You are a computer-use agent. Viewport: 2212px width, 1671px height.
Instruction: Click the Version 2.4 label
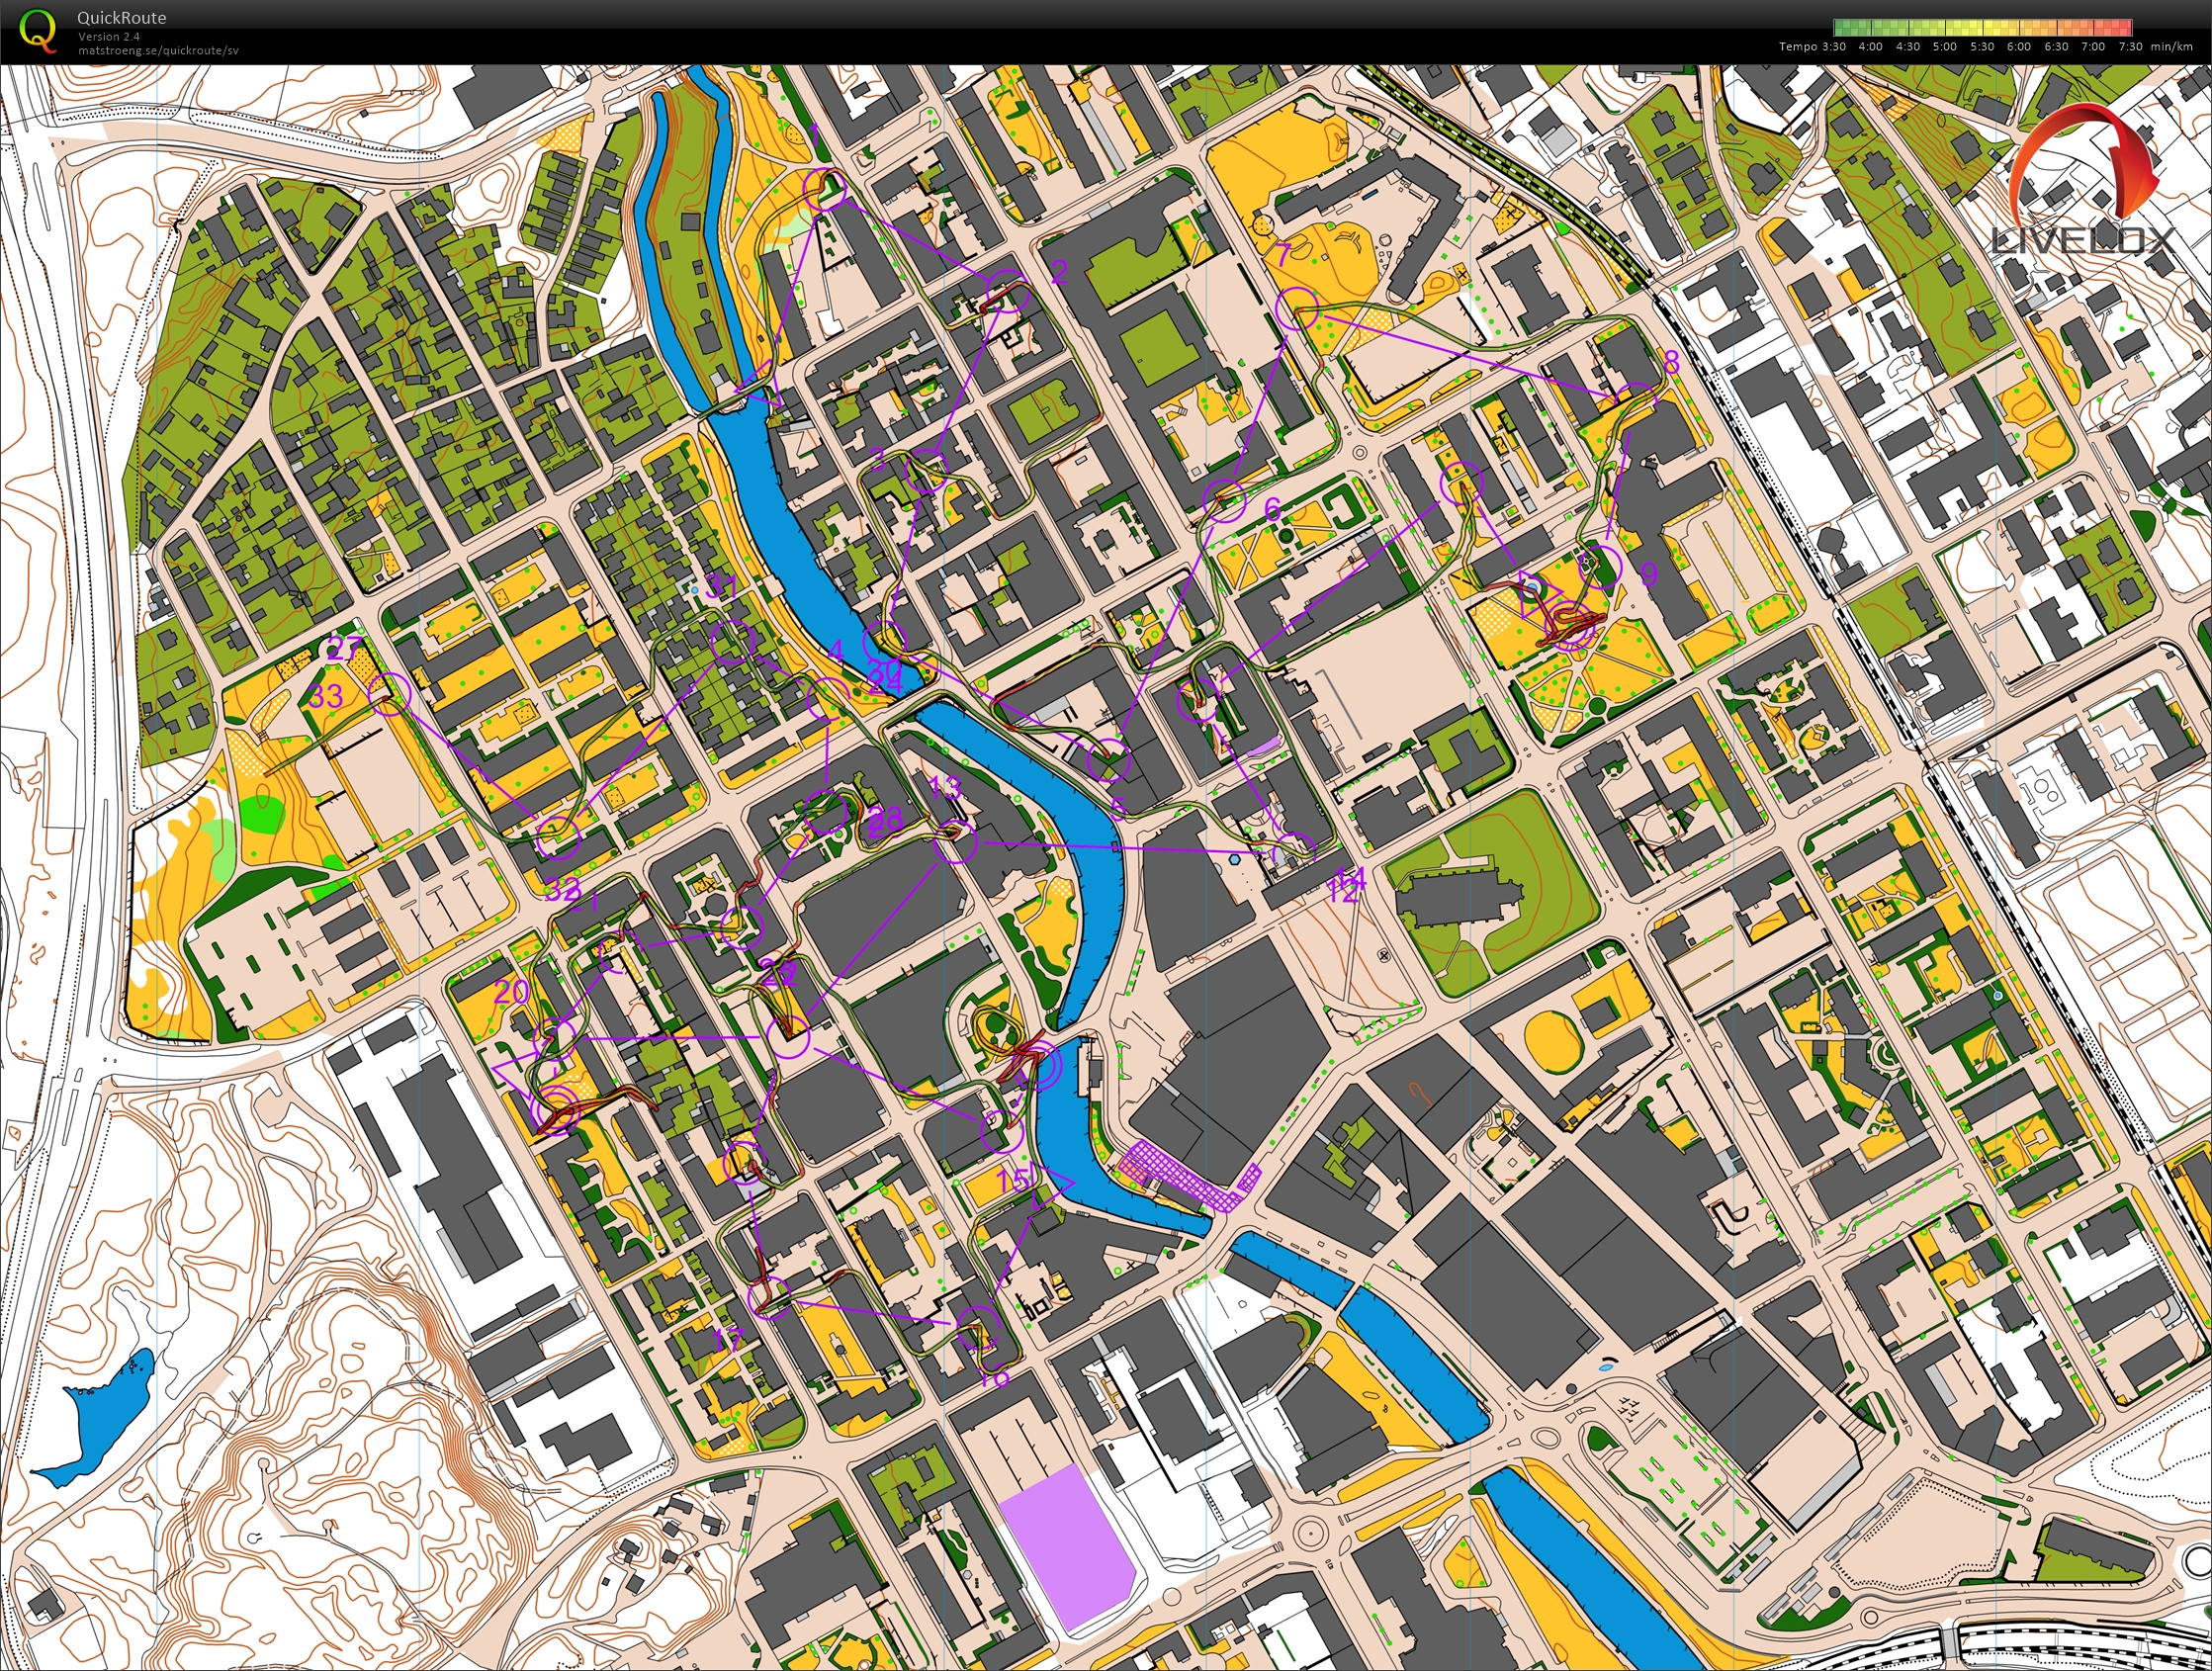click(x=109, y=36)
